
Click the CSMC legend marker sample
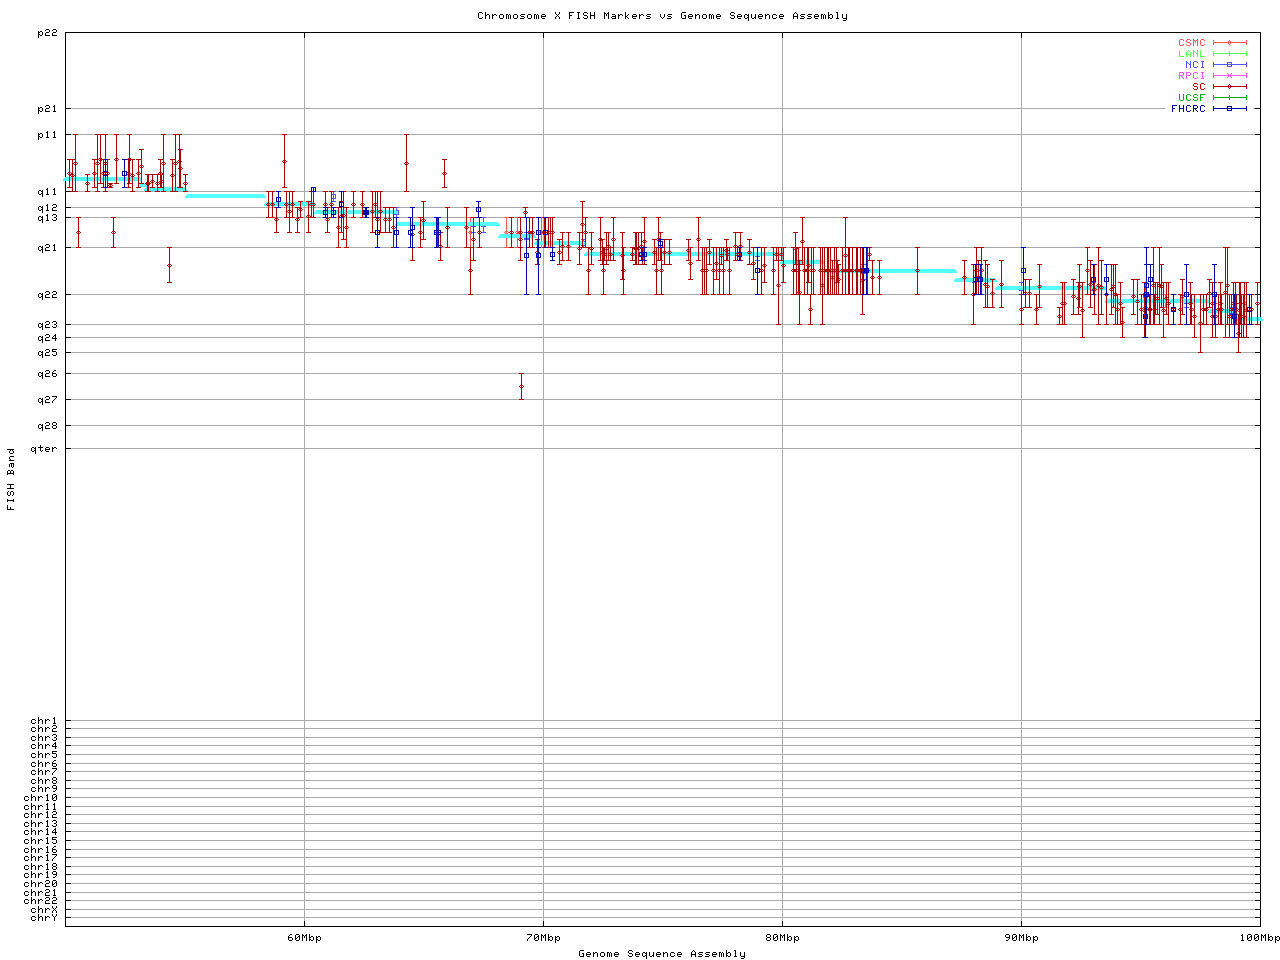click(1229, 43)
